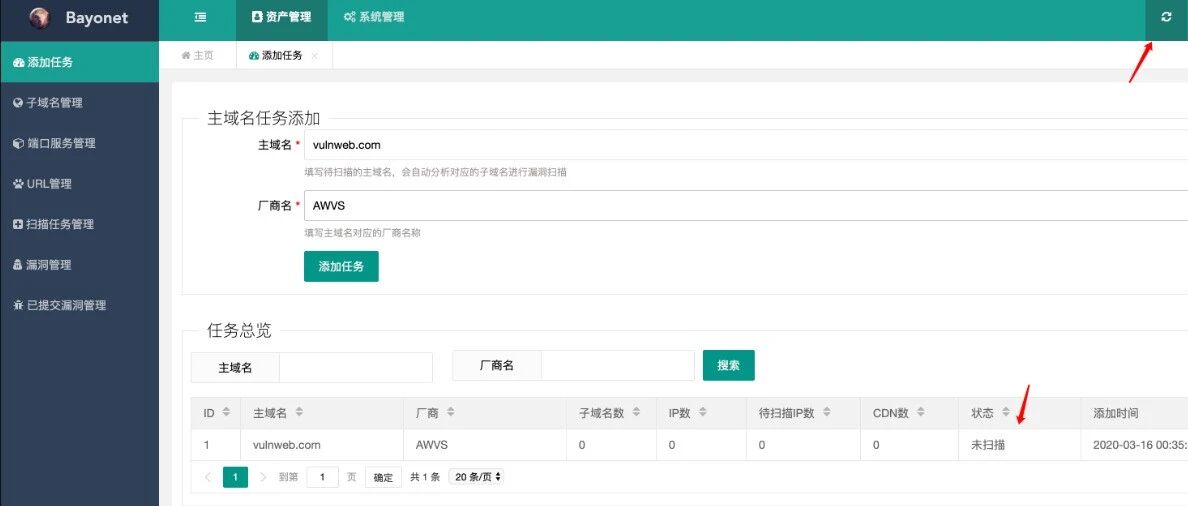Switch to the 主页 tab
This screenshot has height=506, width=1188.
pyautogui.click(x=198, y=55)
